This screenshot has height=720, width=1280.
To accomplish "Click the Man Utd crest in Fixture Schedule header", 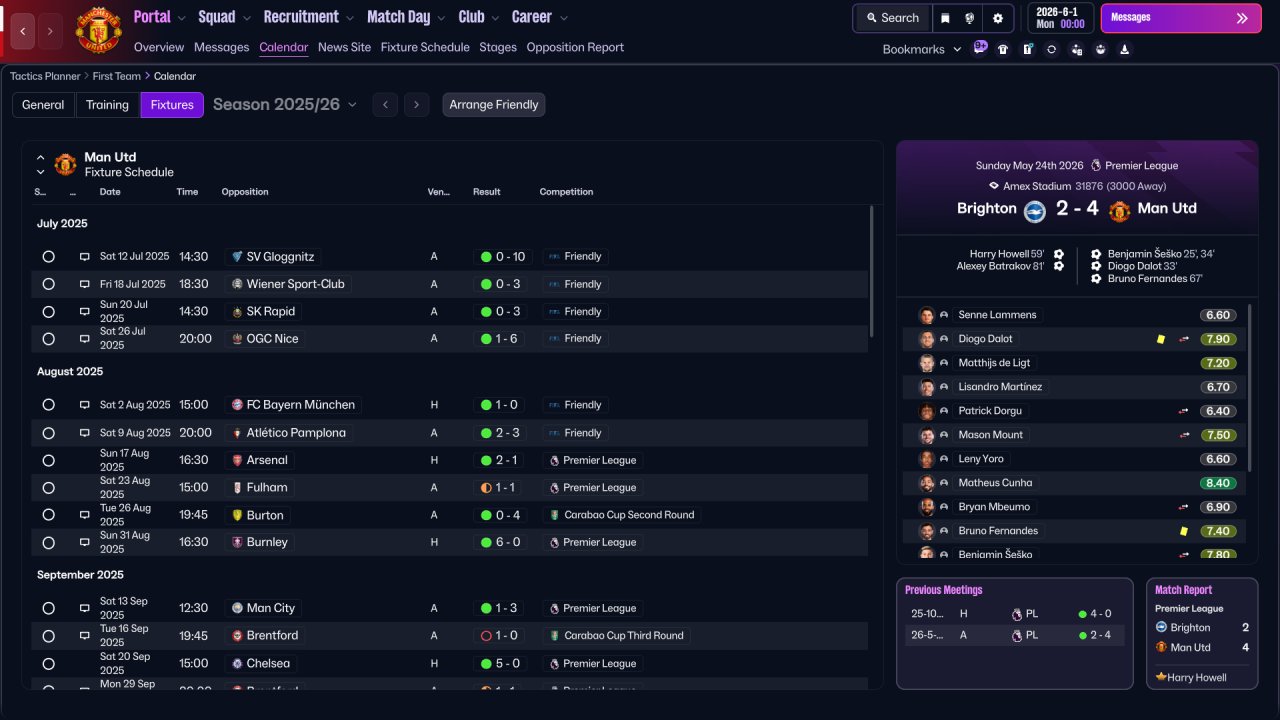I will tap(65, 164).
